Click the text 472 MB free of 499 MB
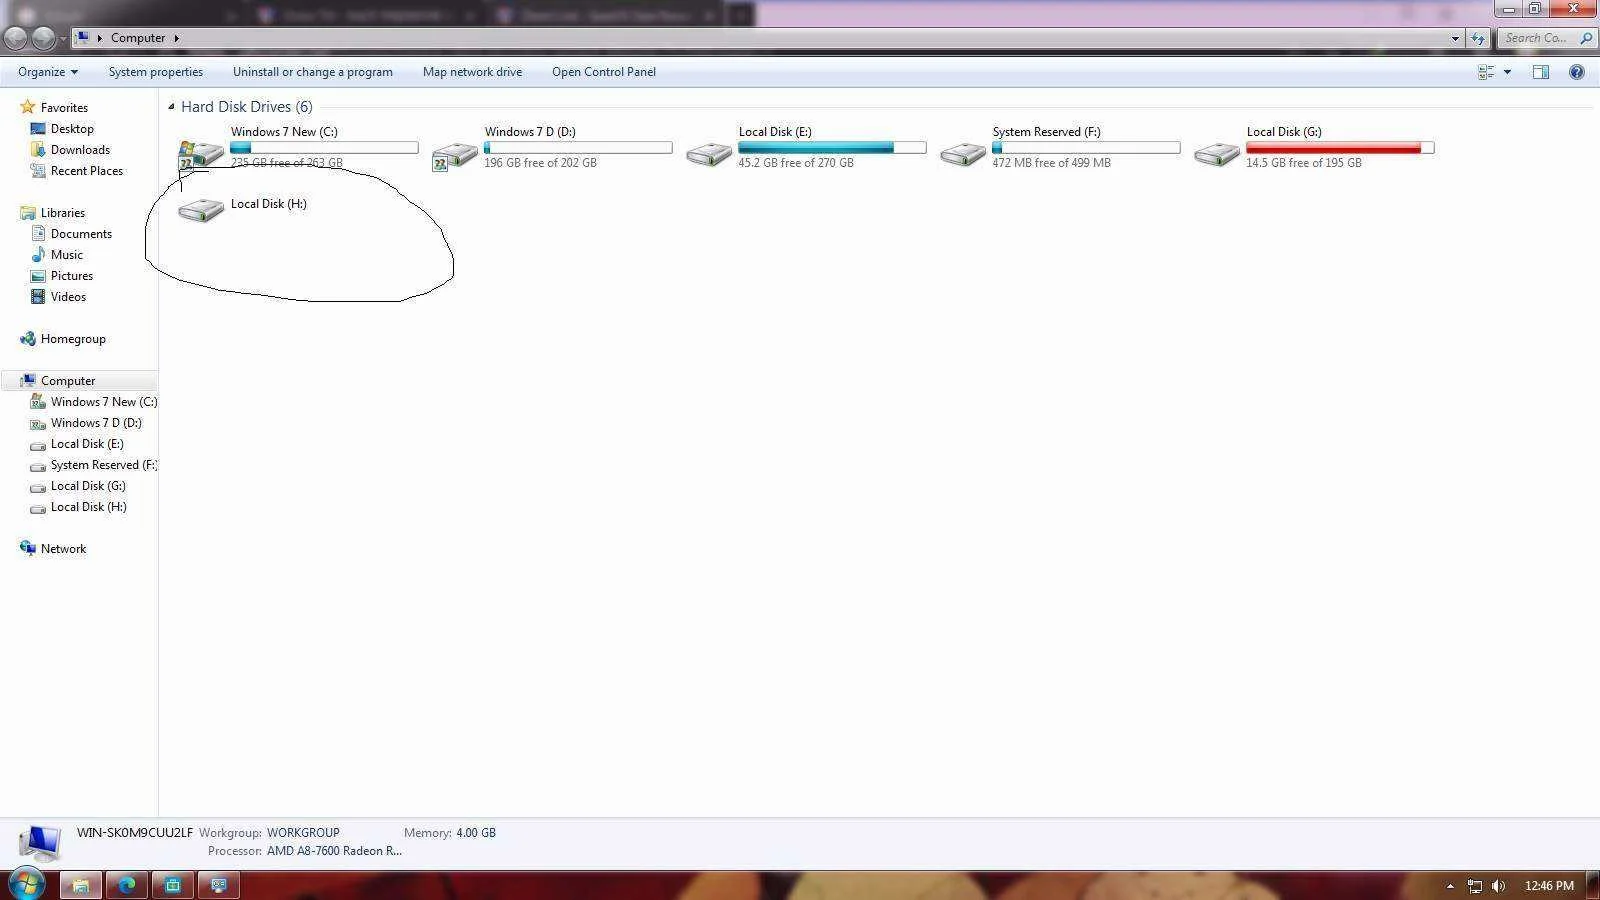This screenshot has height=900, width=1600. tap(1051, 163)
